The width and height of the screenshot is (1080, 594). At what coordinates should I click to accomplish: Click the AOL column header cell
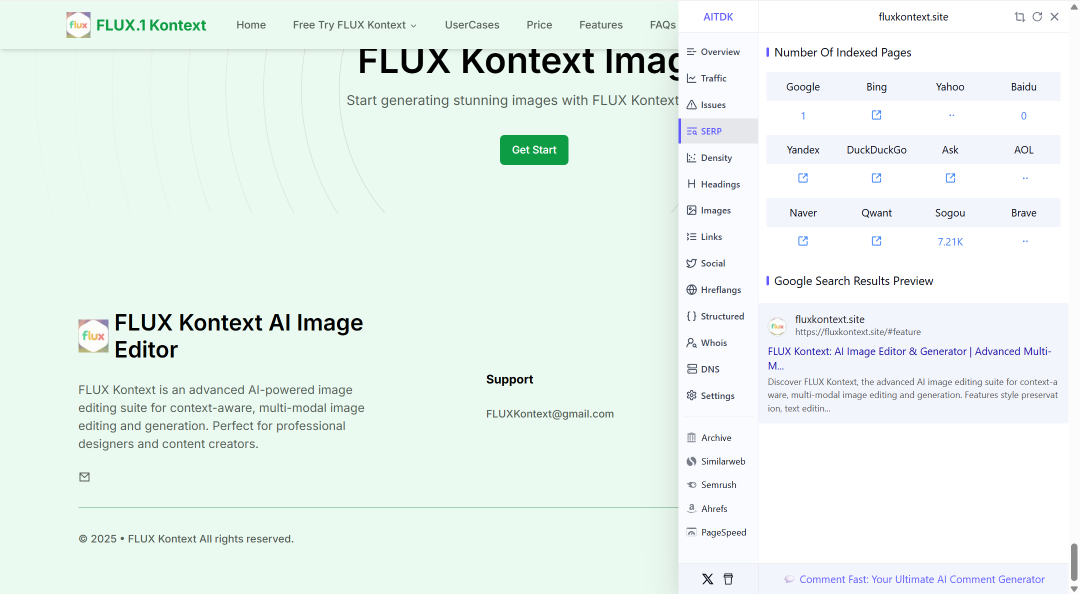pyautogui.click(x=1024, y=150)
